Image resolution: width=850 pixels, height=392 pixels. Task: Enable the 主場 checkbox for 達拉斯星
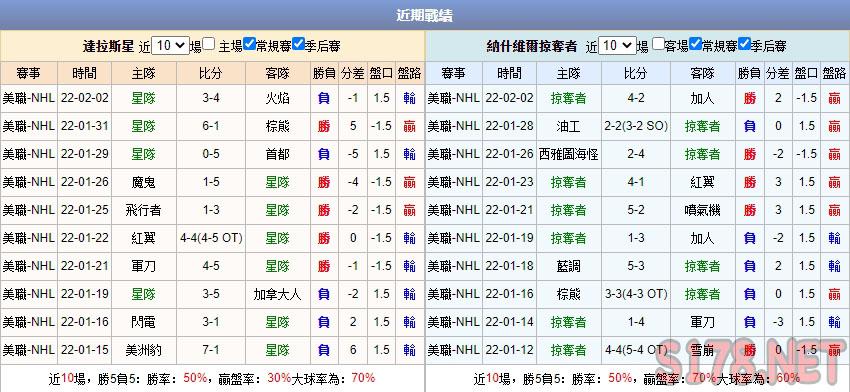click(209, 44)
